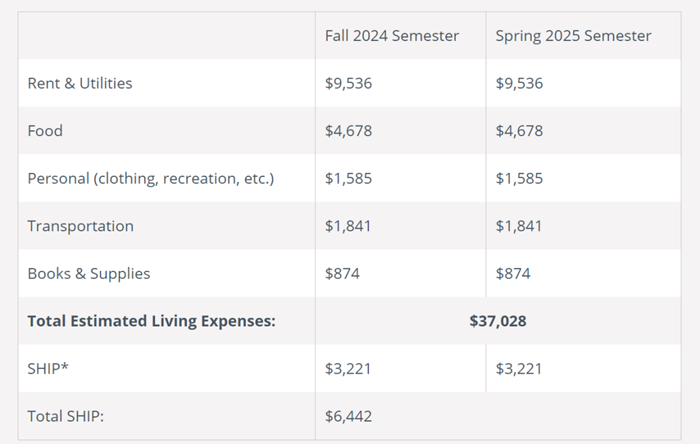Click Spring semester $3,221 SHIP value
This screenshot has width=700, height=444.
(x=519, y=369)
